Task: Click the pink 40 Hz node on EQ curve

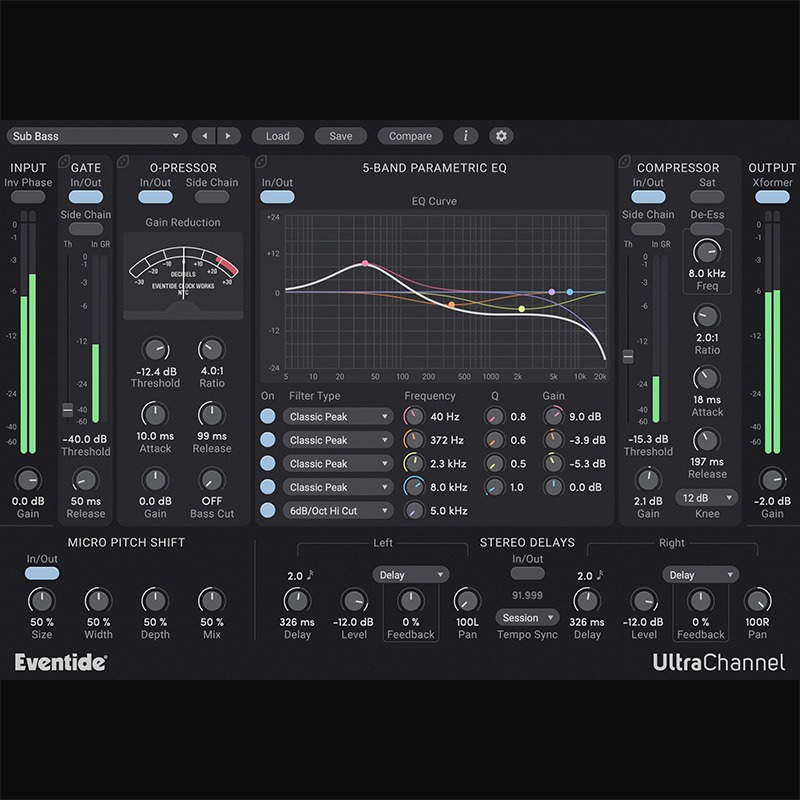Action: point(365,263)
